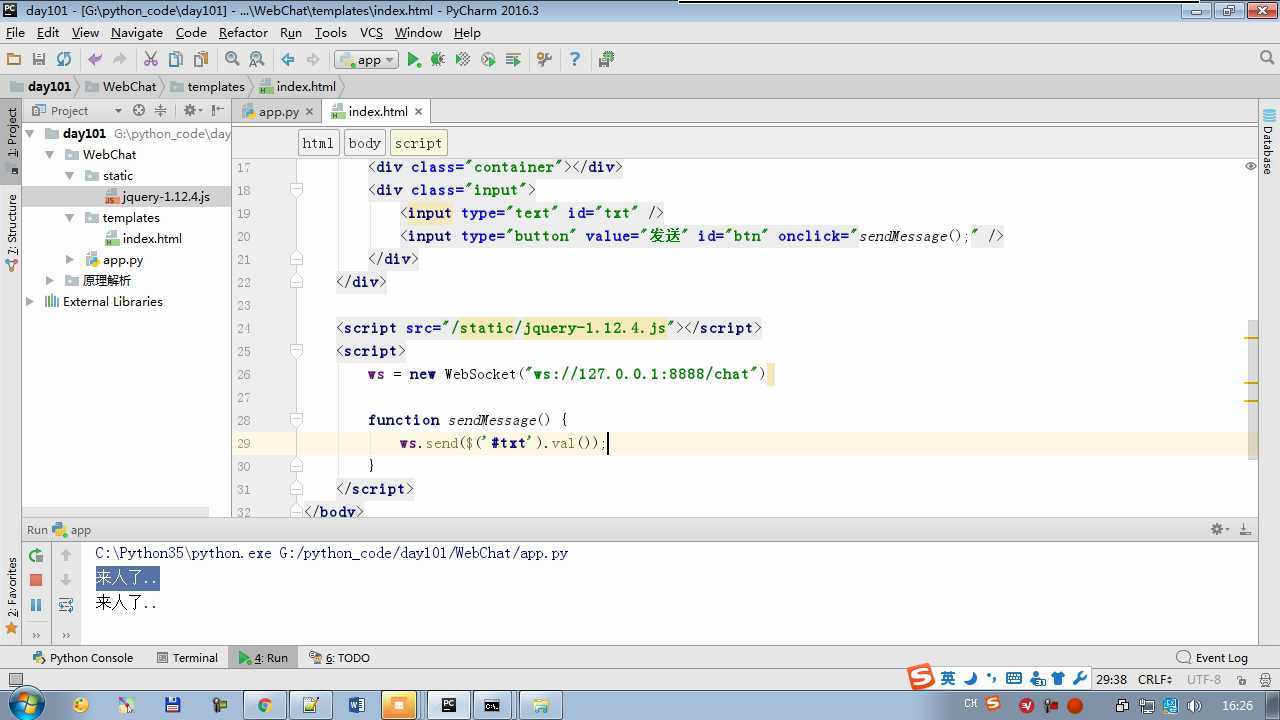1280x720 pixels.
Task: Toggle the Database tool window on the right
Action: [1268, 142]
